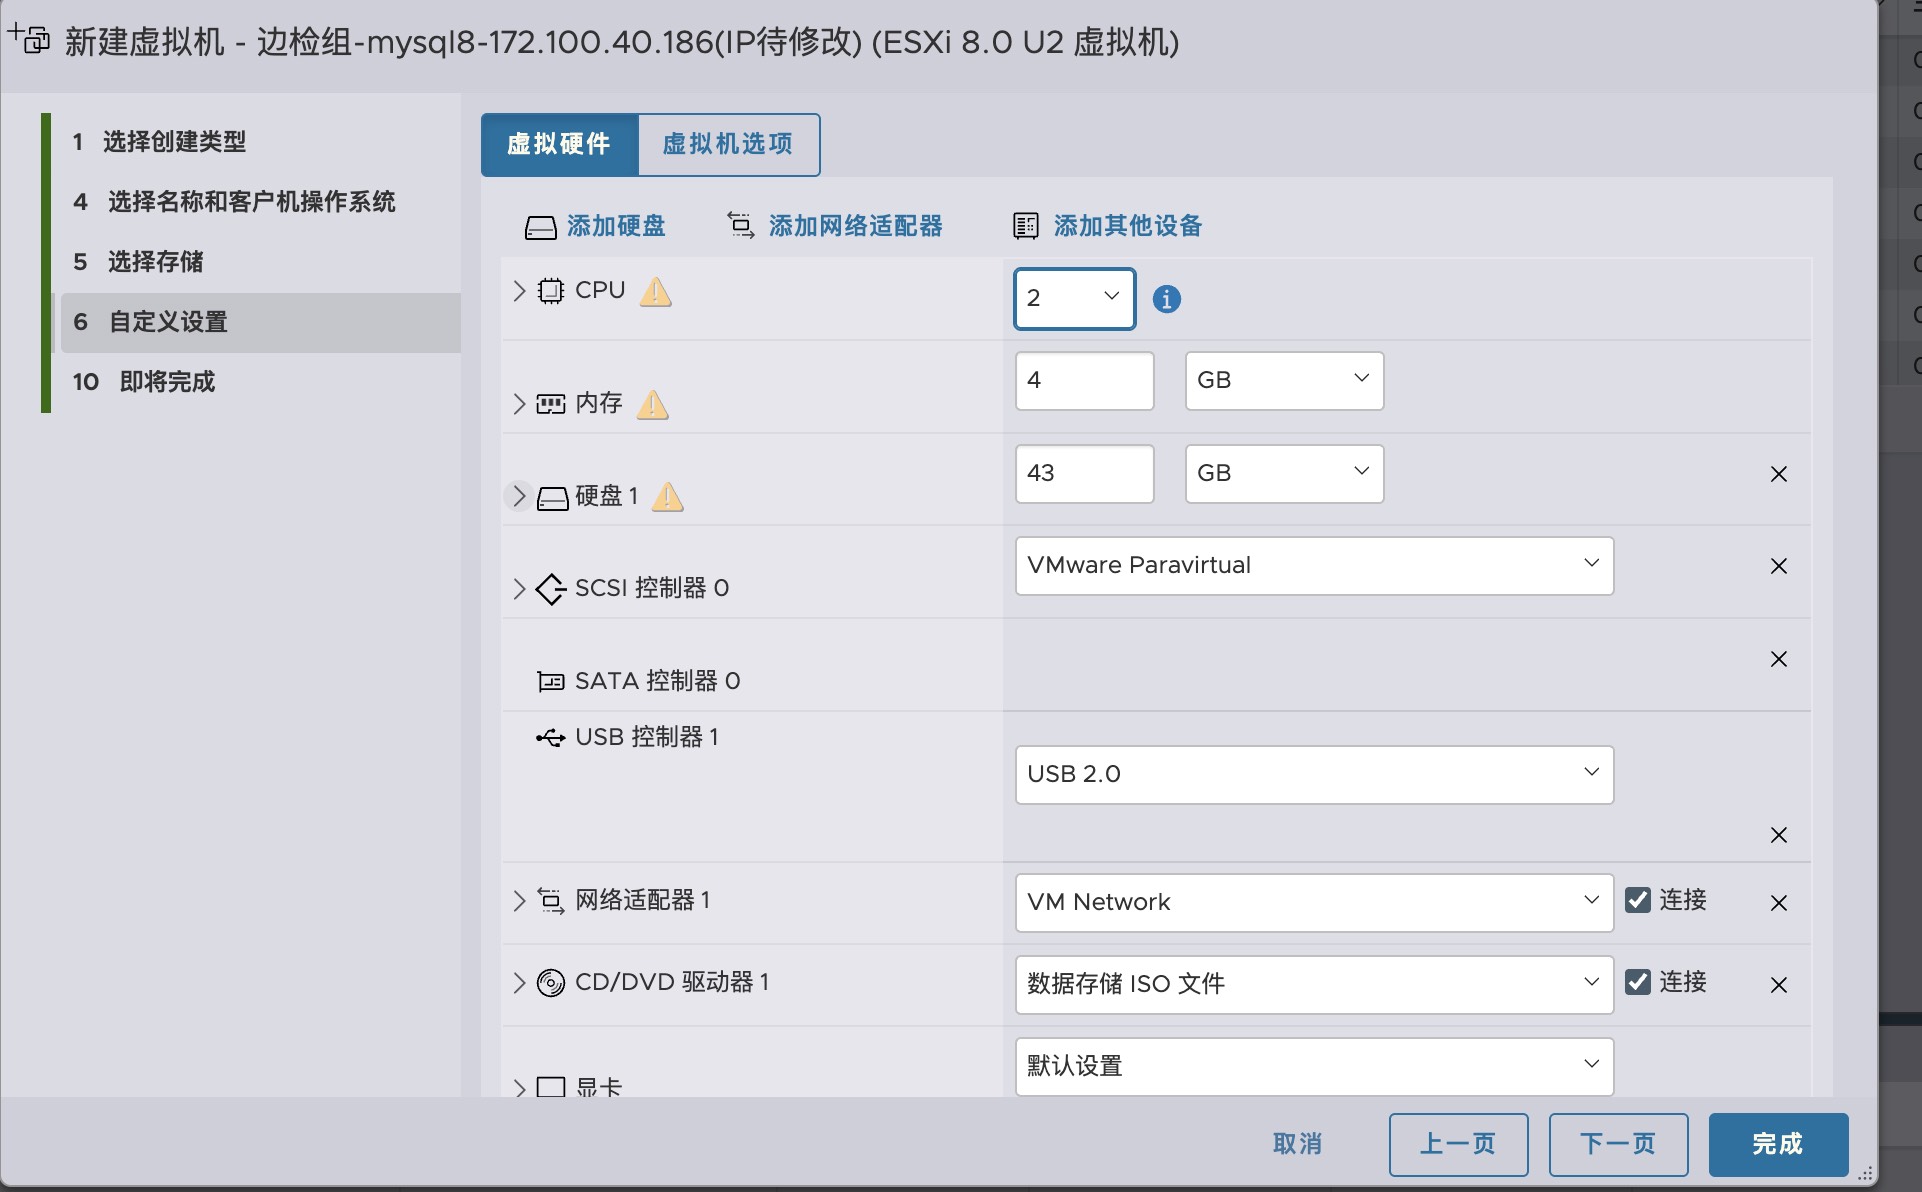Expand the hard disk 1 settings
1922x1192 pixels.
(519, 496)
